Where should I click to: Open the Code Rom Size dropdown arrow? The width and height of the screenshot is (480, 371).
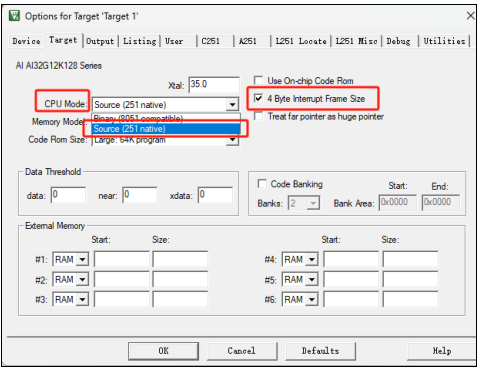coord(232,140)
